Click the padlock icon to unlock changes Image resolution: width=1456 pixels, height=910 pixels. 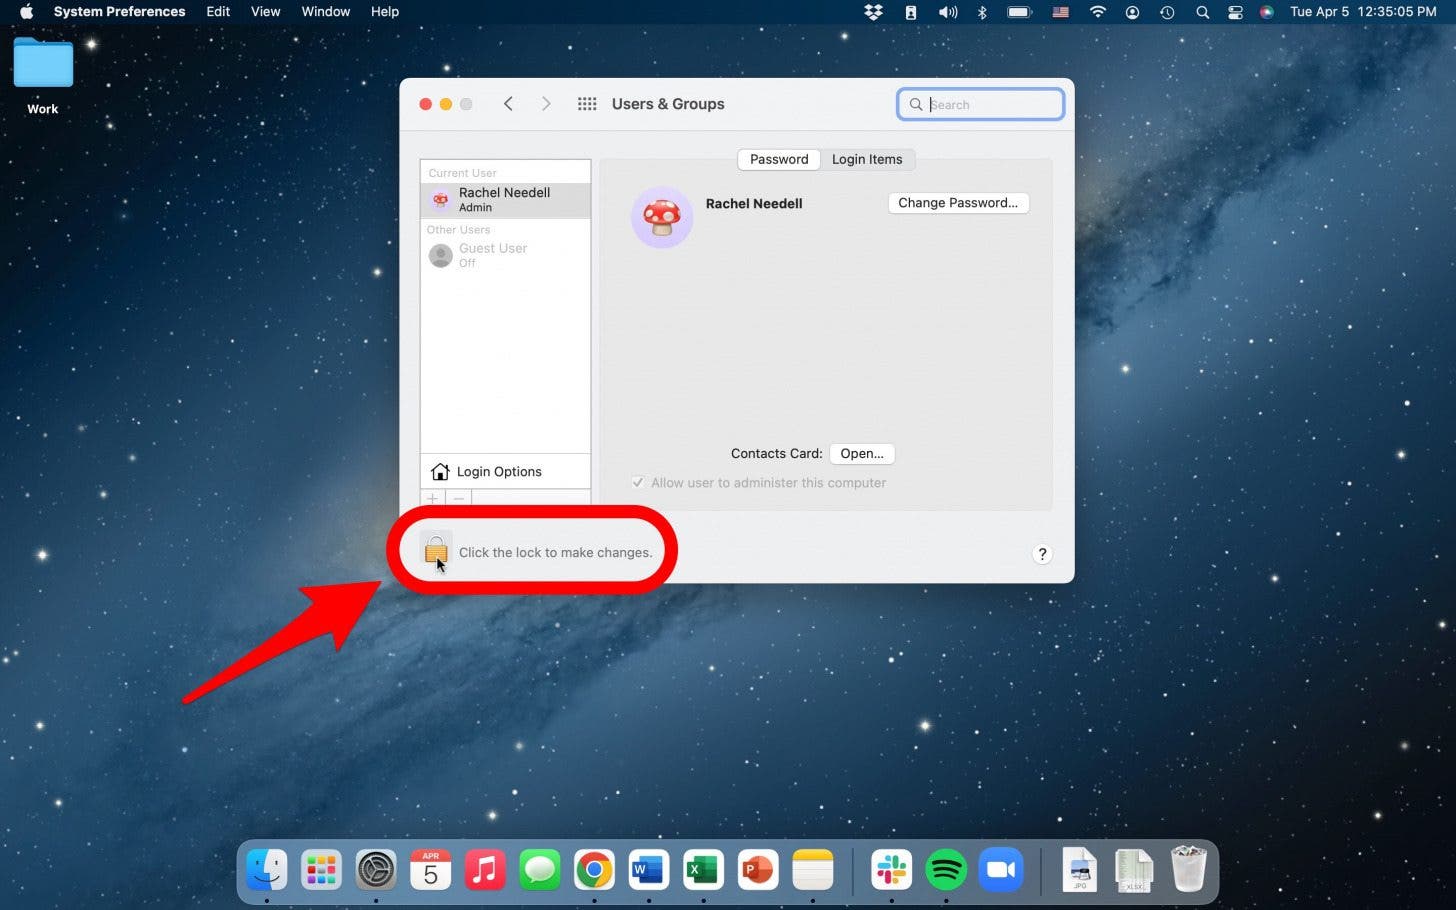436,551
